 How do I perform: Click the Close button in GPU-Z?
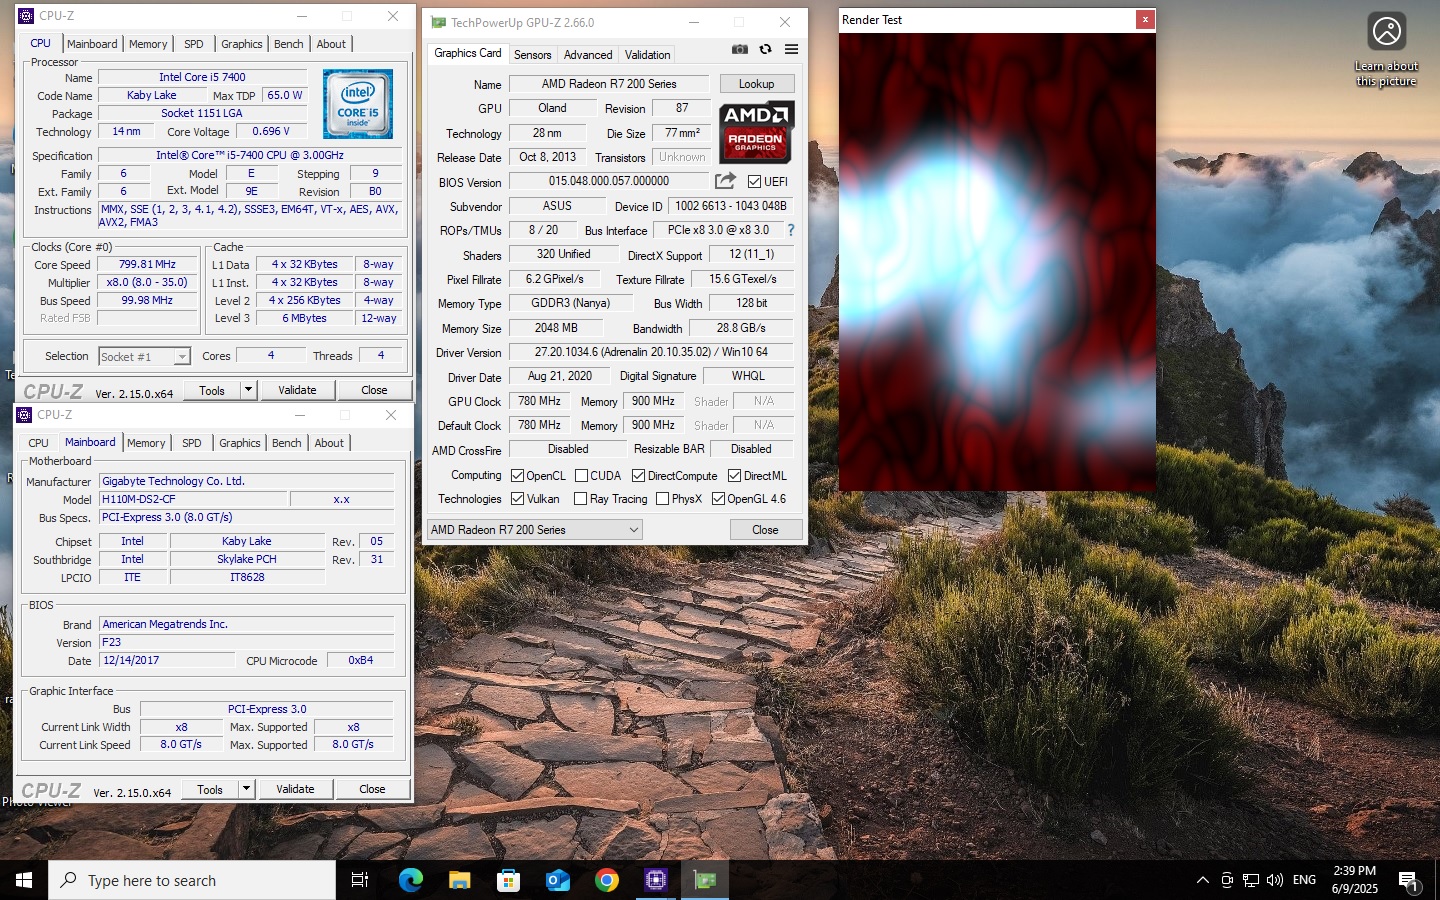(765, 530)
